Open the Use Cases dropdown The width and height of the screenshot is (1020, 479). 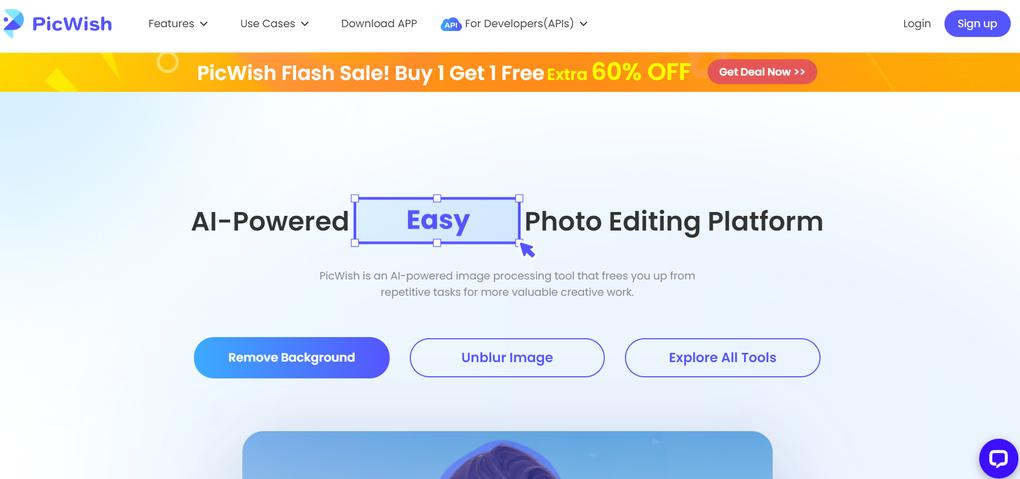coord(274,24)
